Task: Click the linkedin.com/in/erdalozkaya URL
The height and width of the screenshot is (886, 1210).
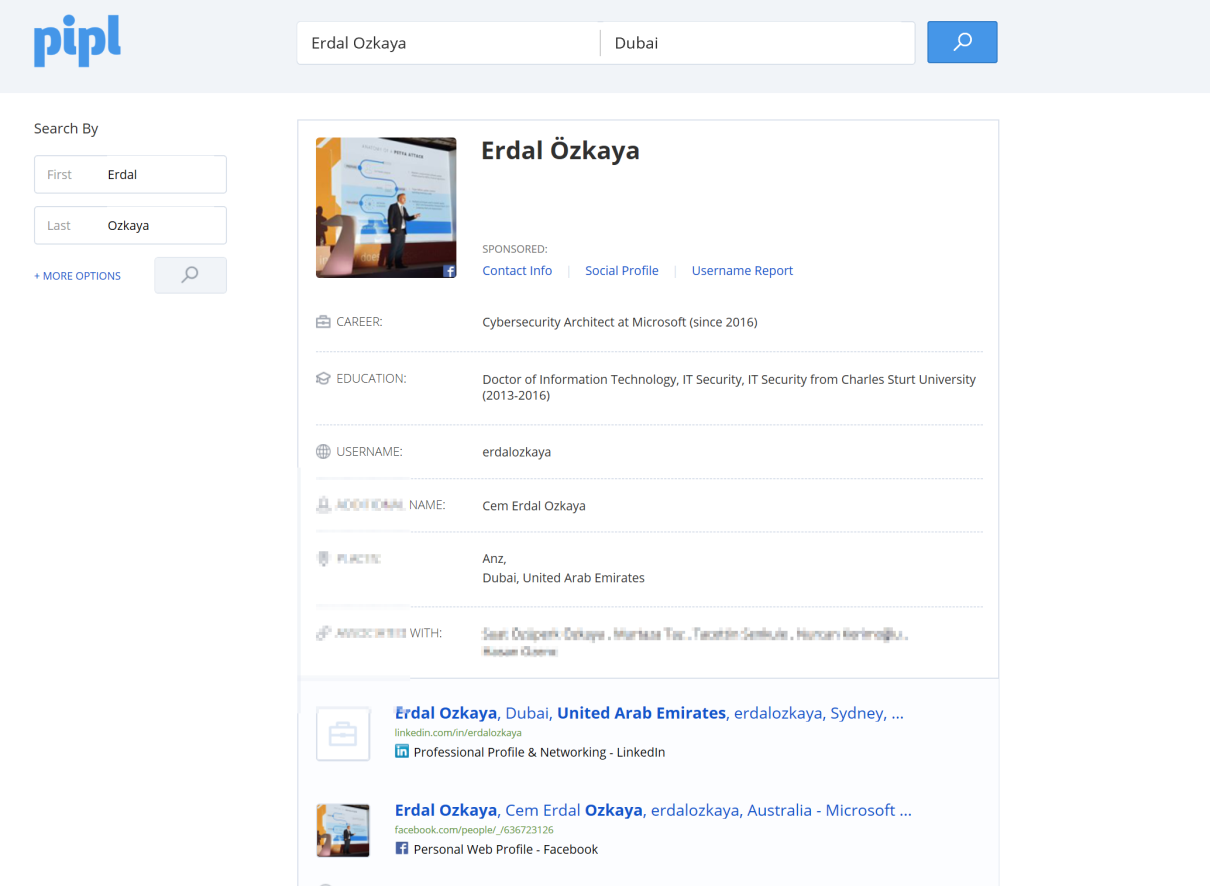Action: click(x=458, y=733)
